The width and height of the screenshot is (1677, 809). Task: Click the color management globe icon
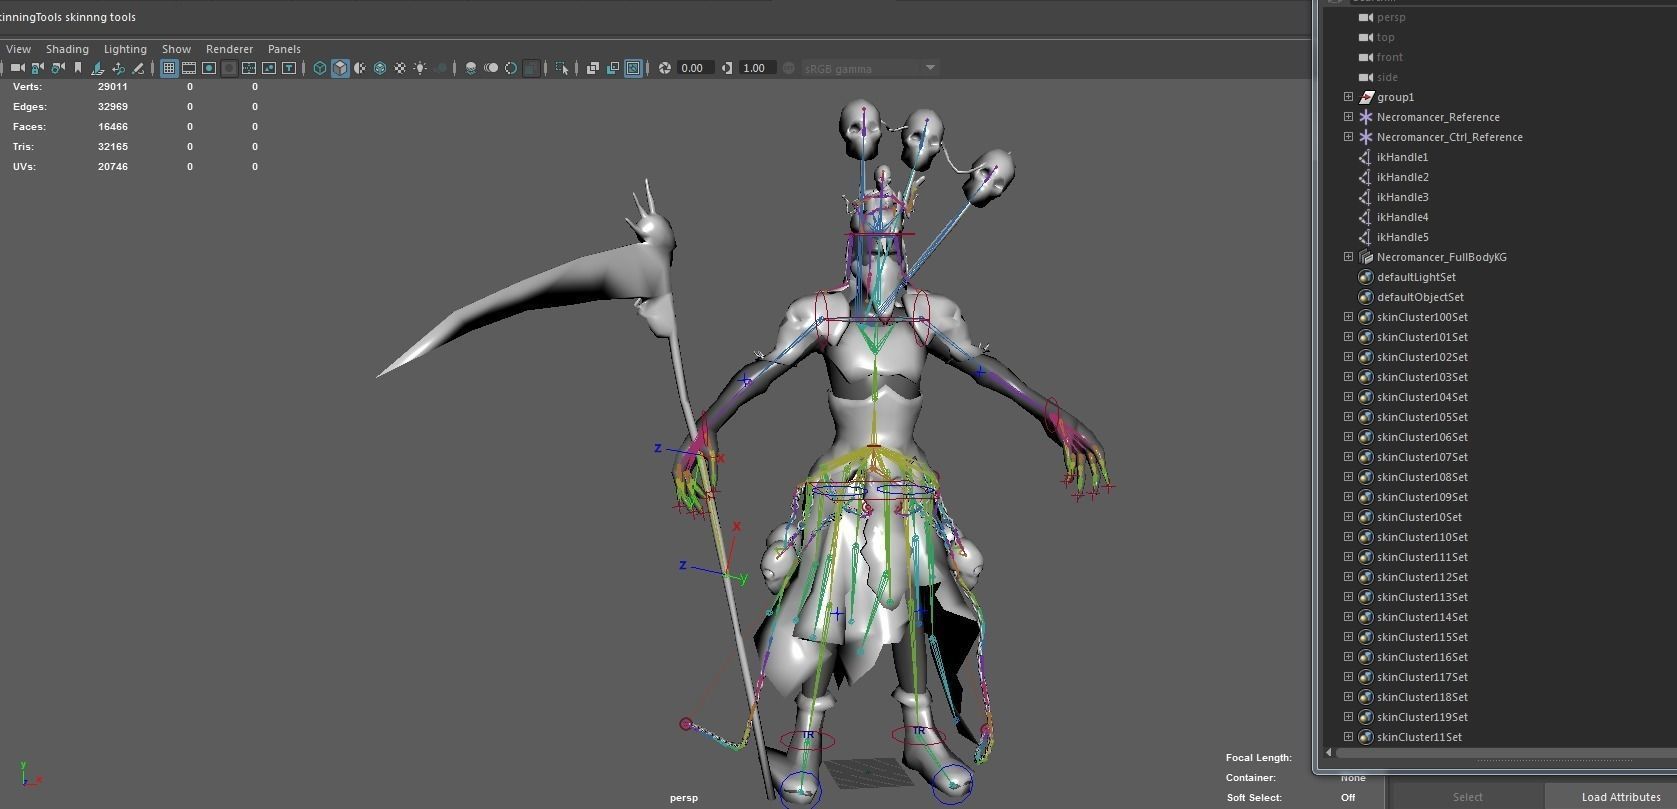click(788, 68)
